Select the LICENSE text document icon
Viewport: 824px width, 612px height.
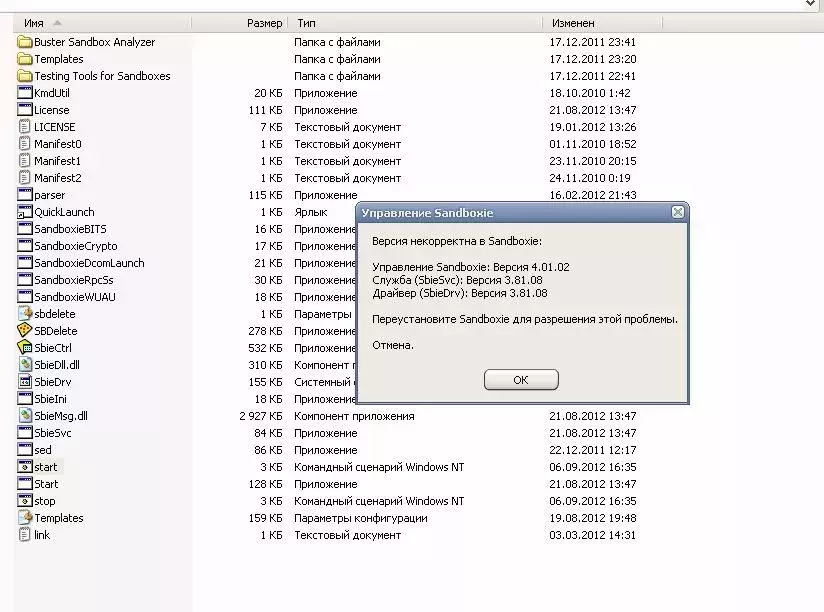point(25,127)
